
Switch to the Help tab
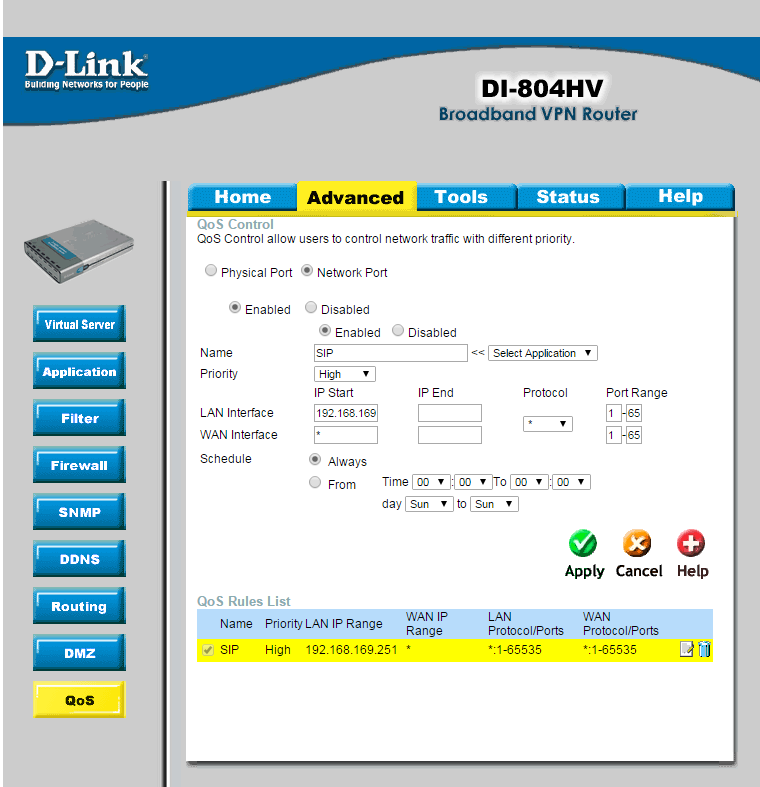pos(680,197)
